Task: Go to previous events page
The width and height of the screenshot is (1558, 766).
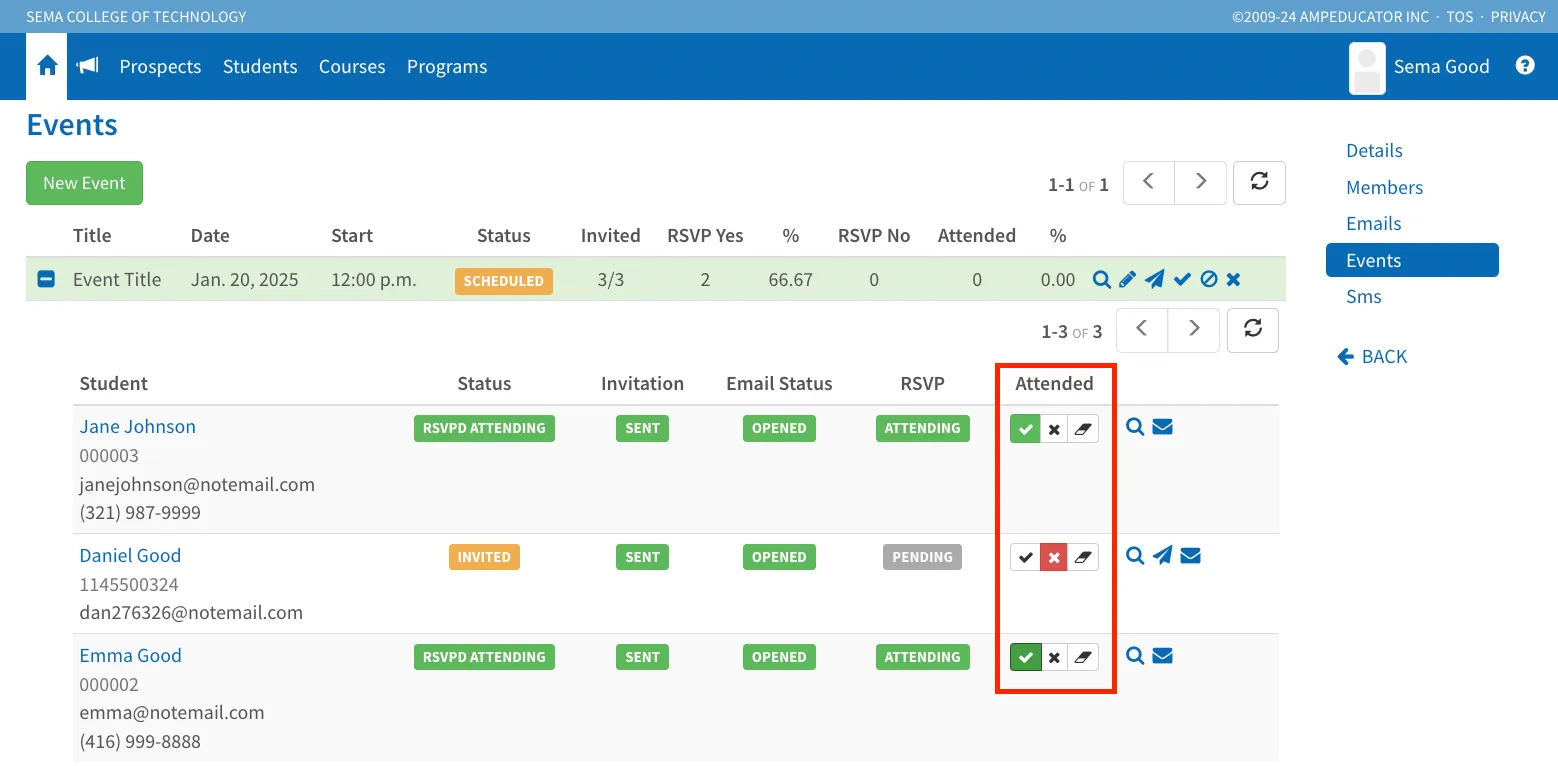Action: (x=1149, y=183)
